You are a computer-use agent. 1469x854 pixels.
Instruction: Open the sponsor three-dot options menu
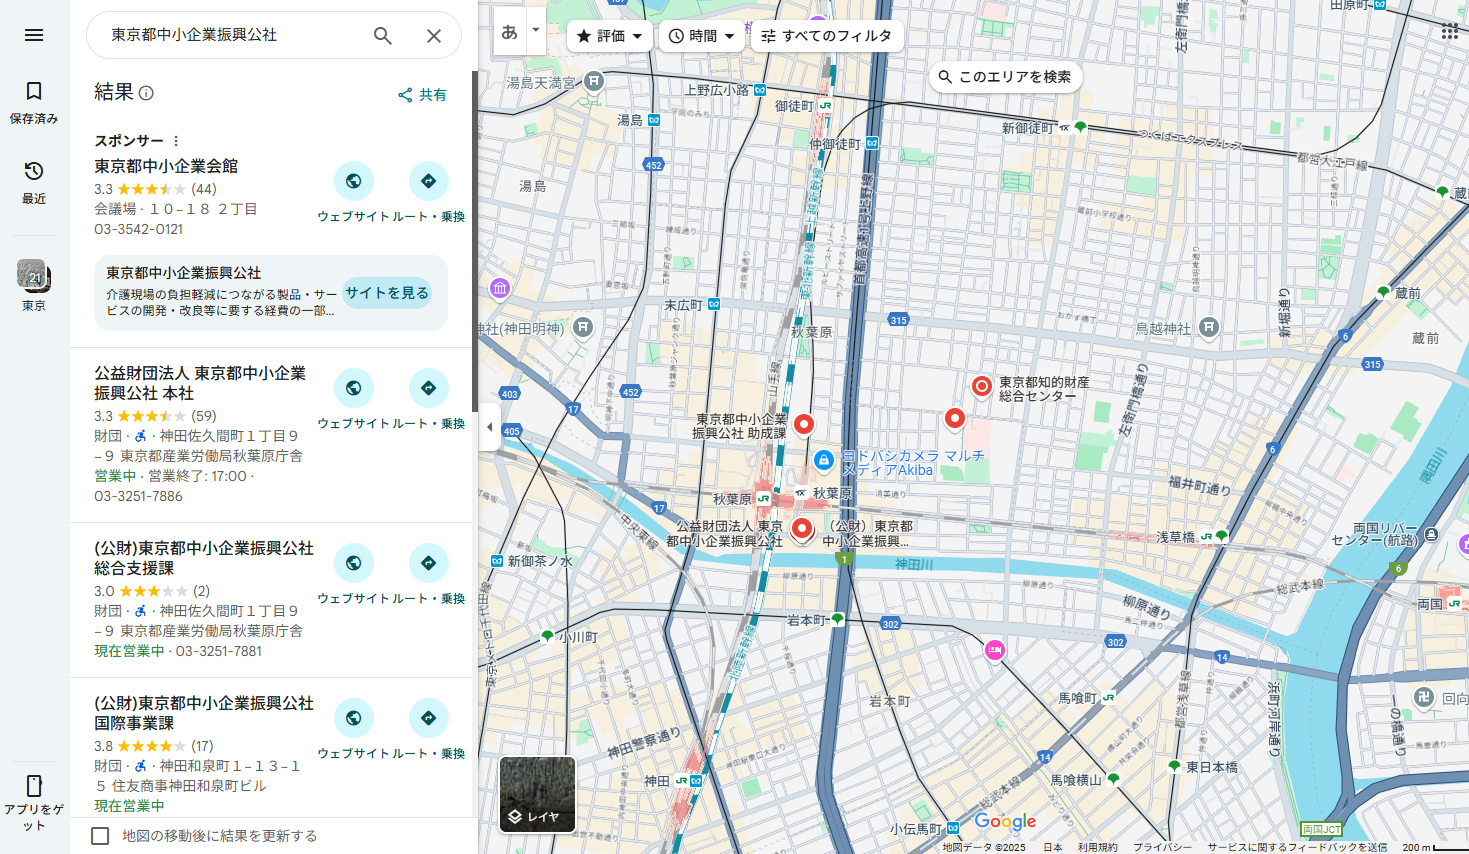176,141
